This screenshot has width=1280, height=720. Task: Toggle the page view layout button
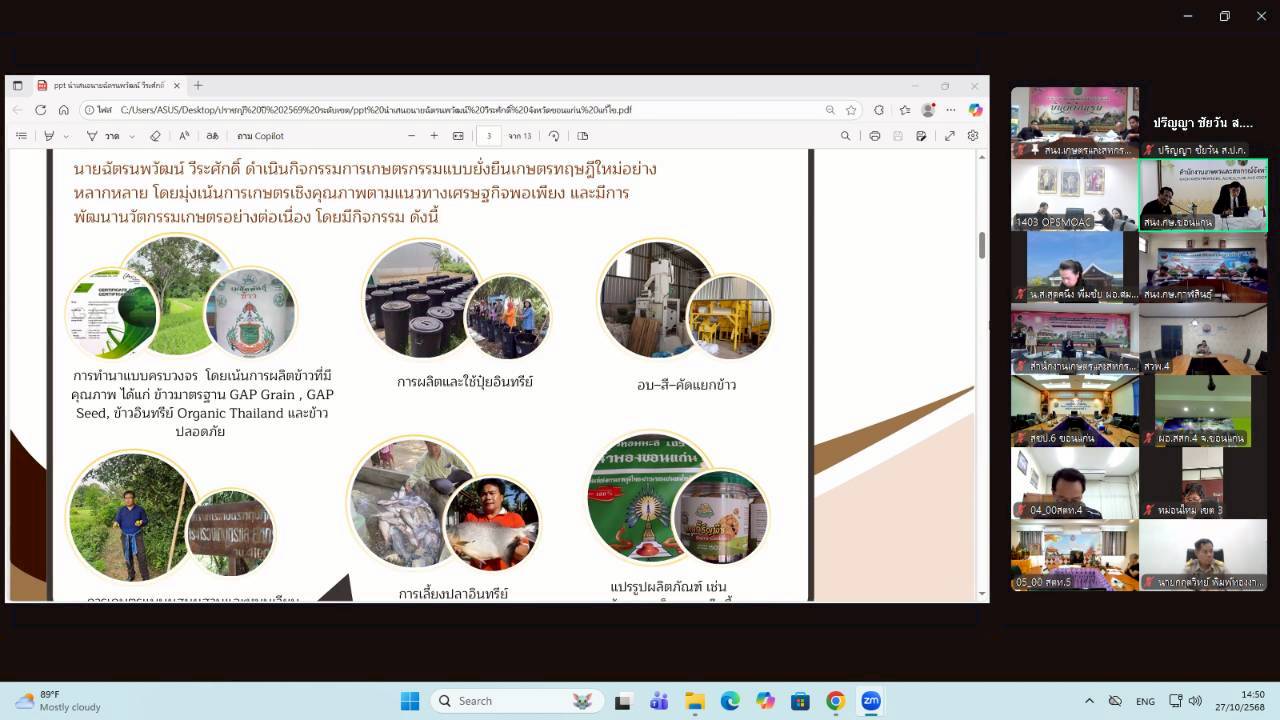(x=583, y=136)
